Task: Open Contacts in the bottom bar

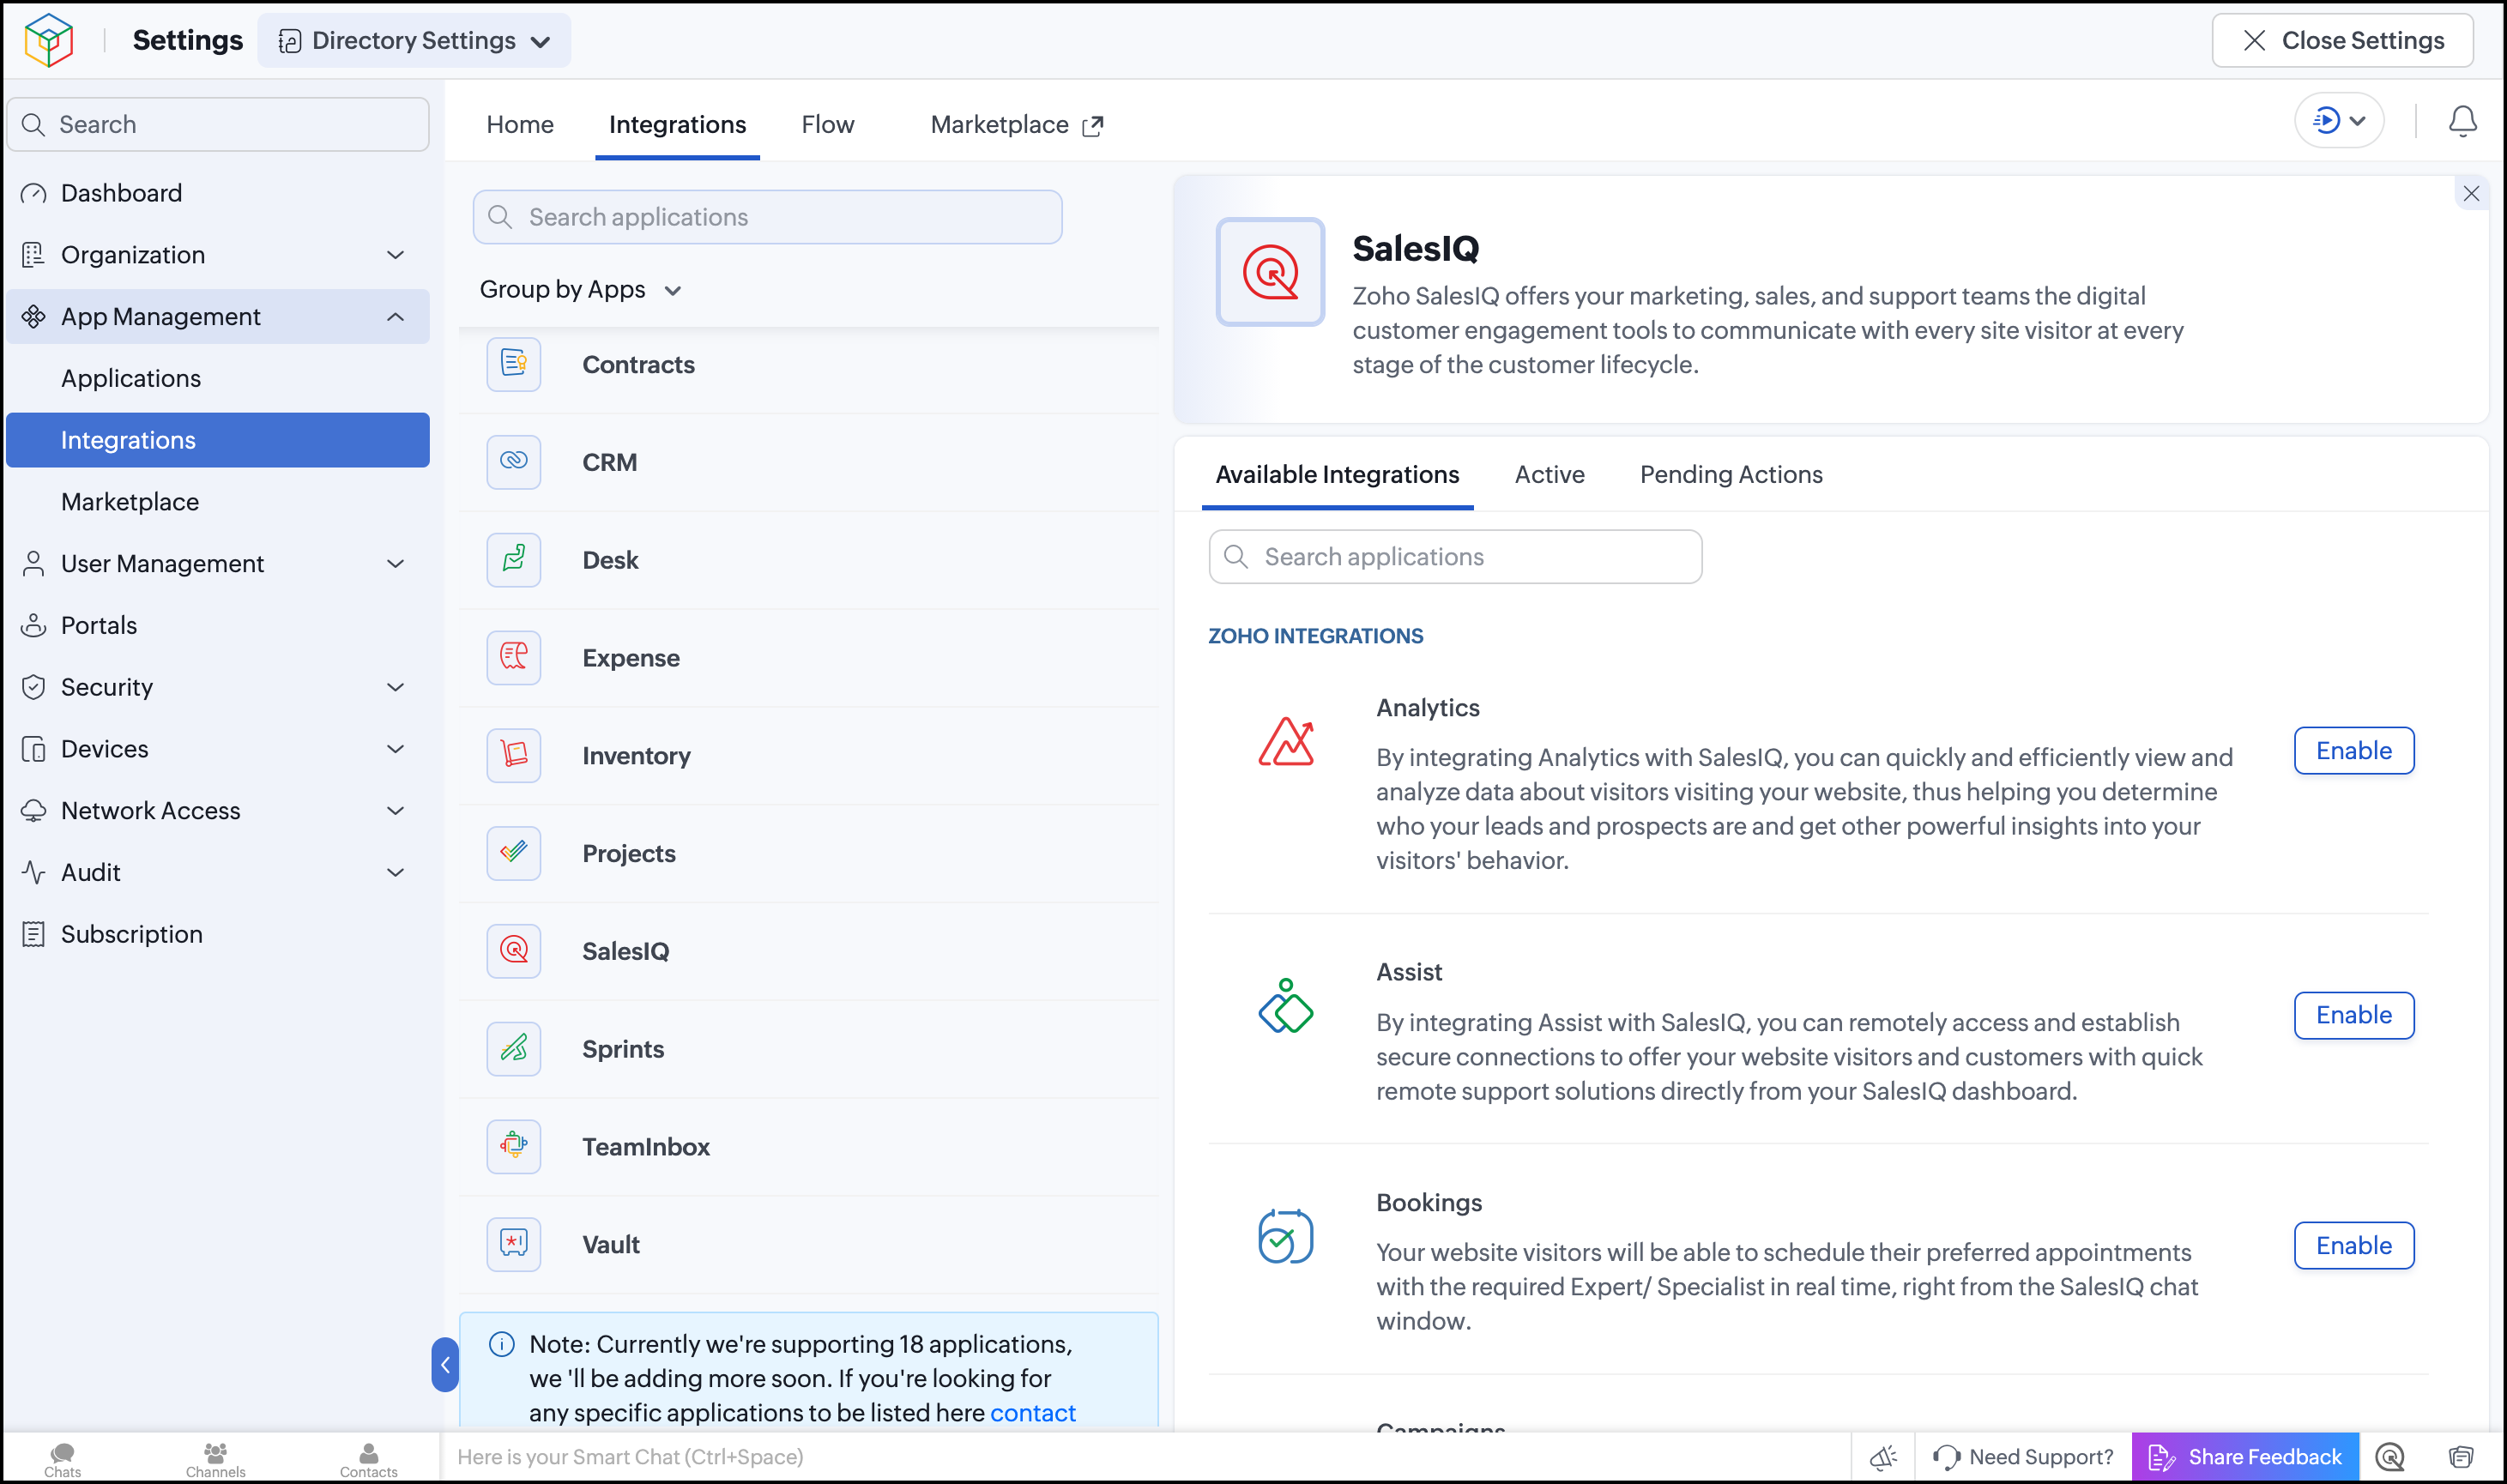Action: (x=368, y=1458)
